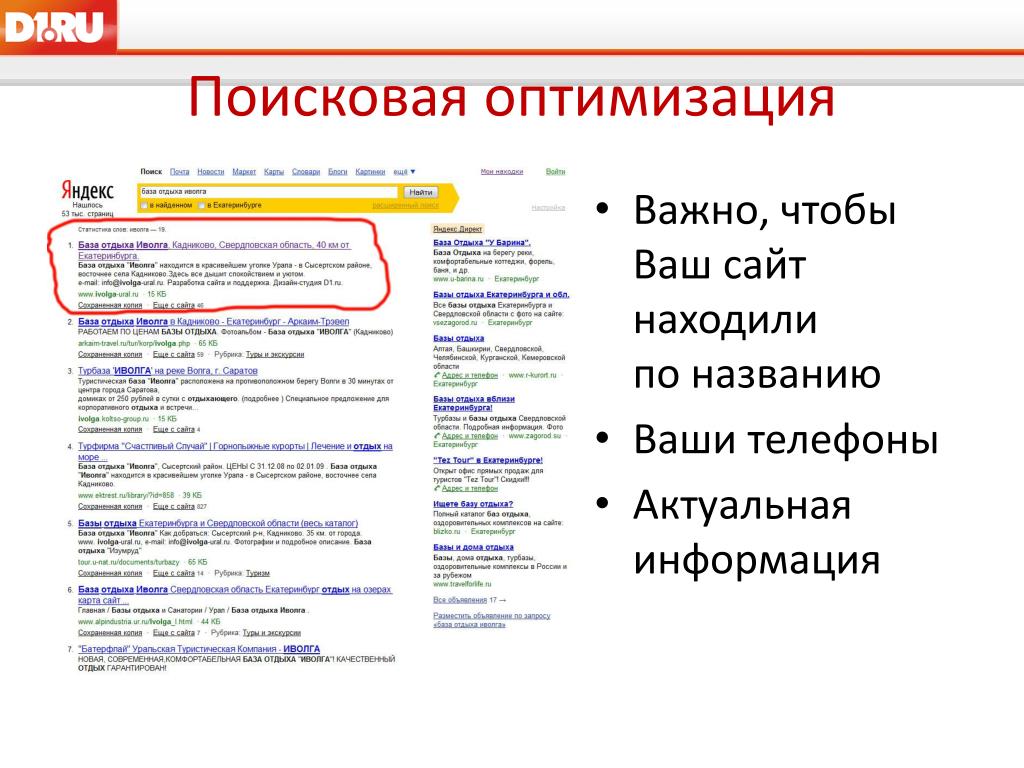Click 'Еще с сайта' under result 1
The height and width of the screenshot is (768, 1024).
pos(174,306)
